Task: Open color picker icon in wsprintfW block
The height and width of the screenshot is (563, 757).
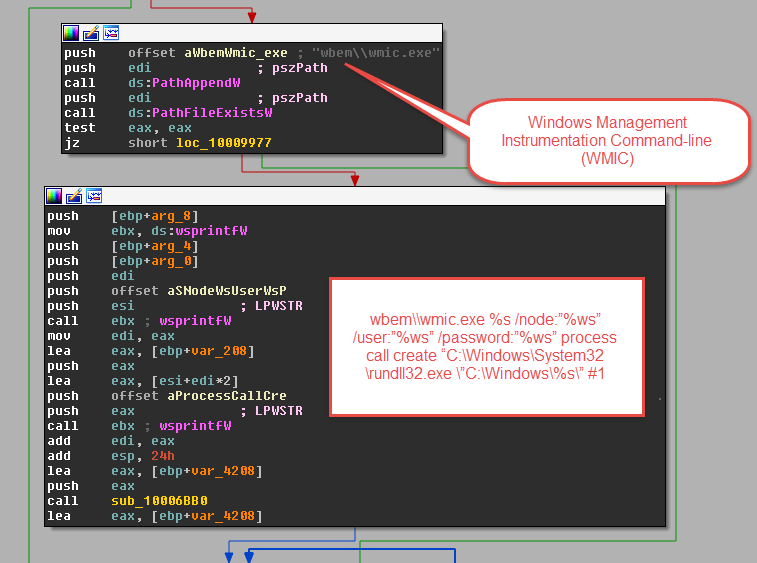Action: (x=55, y=195)
